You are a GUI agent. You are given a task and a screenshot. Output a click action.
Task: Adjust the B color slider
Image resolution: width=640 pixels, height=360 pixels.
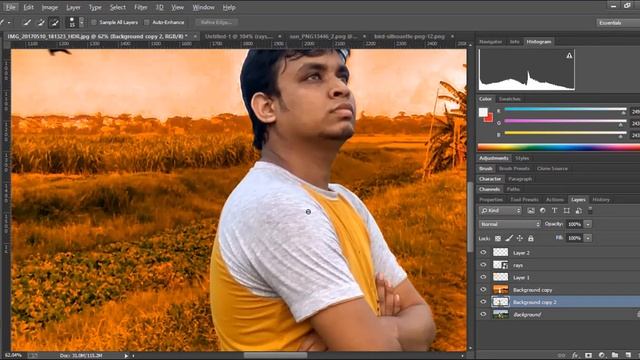(565, 133)
